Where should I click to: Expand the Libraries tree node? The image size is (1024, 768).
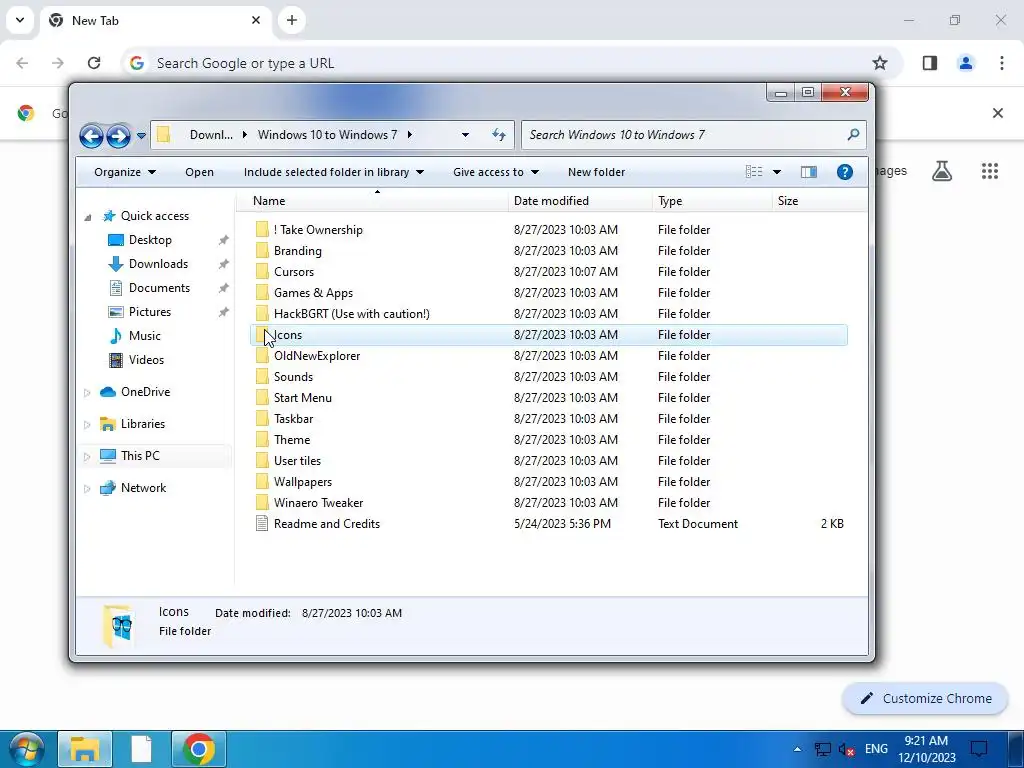point(87,424)
